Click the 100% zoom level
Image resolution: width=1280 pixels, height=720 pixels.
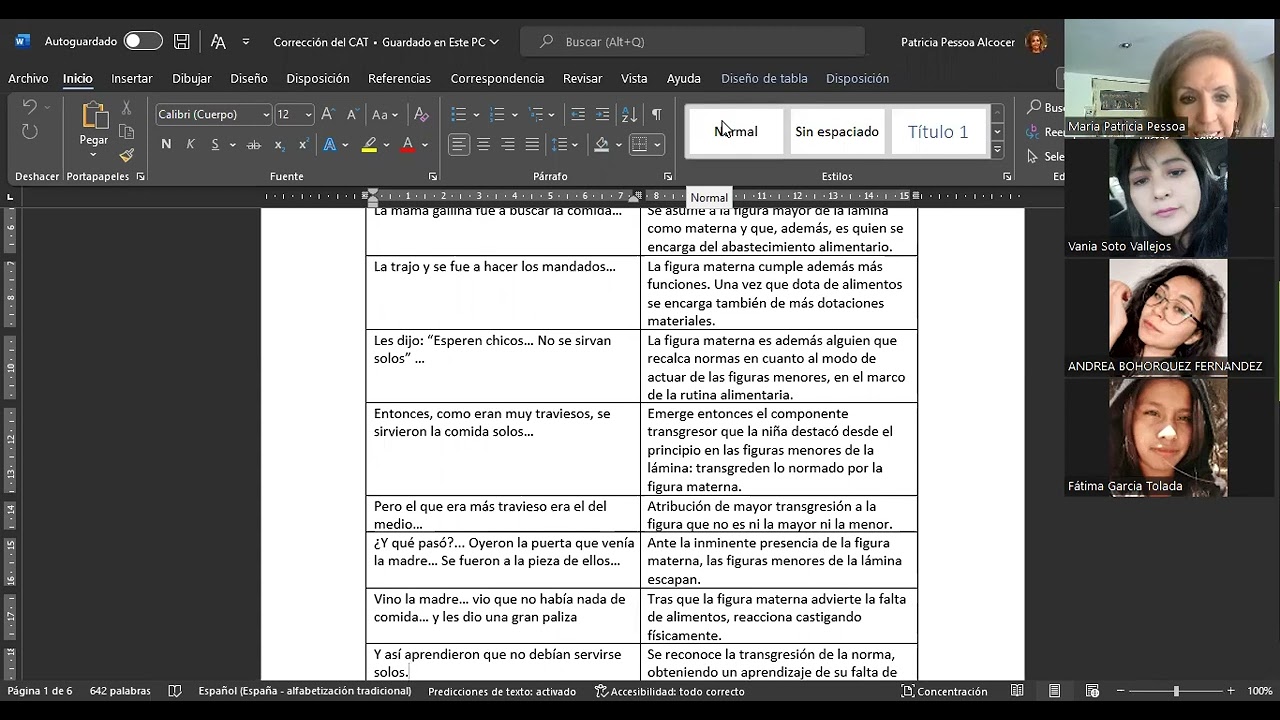(1260, 691)
